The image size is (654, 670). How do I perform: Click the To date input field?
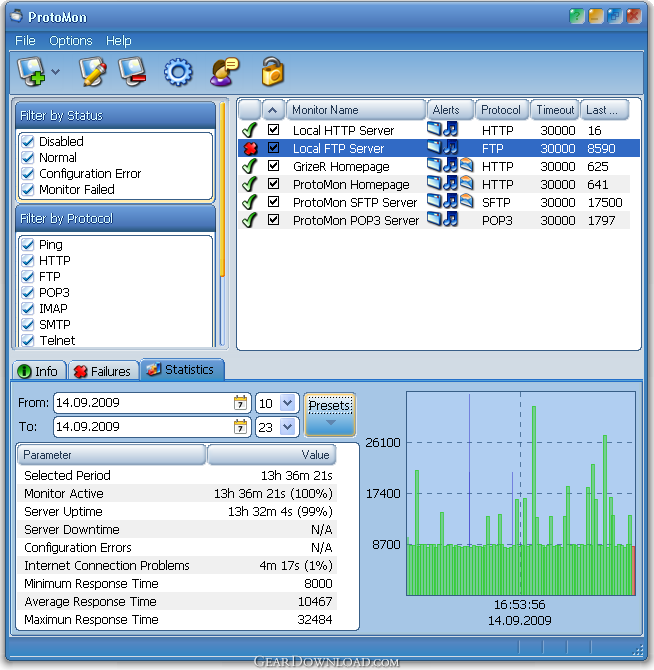point(140,427)
